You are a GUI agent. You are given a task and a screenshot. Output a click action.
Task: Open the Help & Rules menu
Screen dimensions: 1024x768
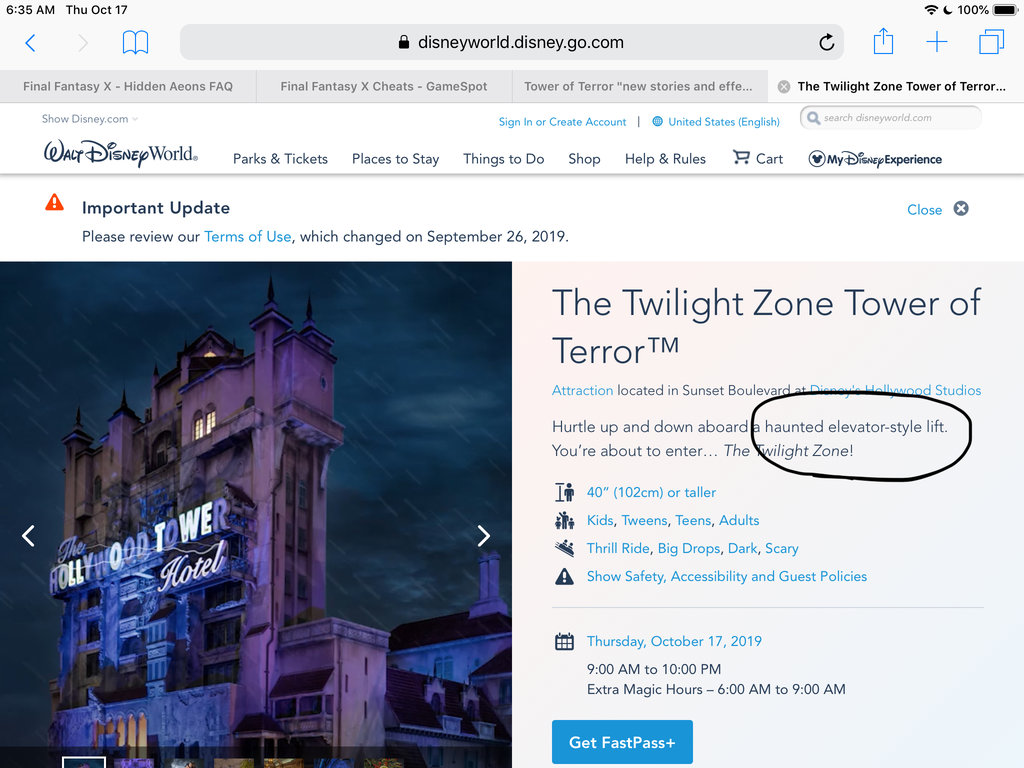click(x=665, y=159)
